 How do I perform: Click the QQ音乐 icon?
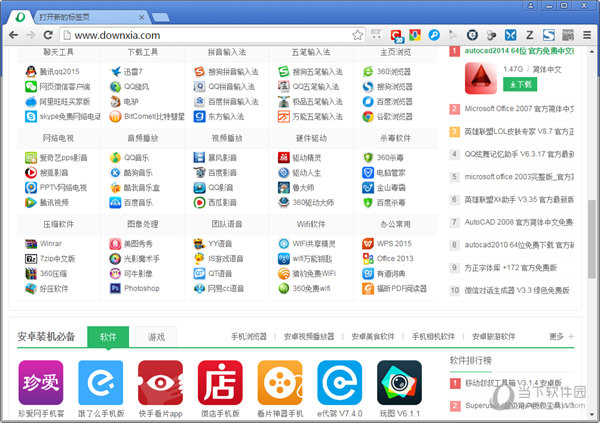(115, 157)
